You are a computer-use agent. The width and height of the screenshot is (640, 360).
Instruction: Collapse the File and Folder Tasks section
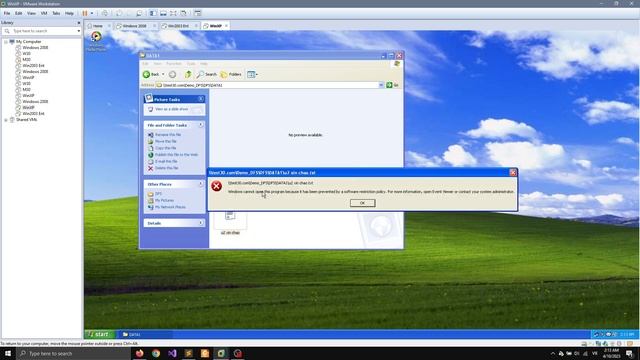coord(201,125)
